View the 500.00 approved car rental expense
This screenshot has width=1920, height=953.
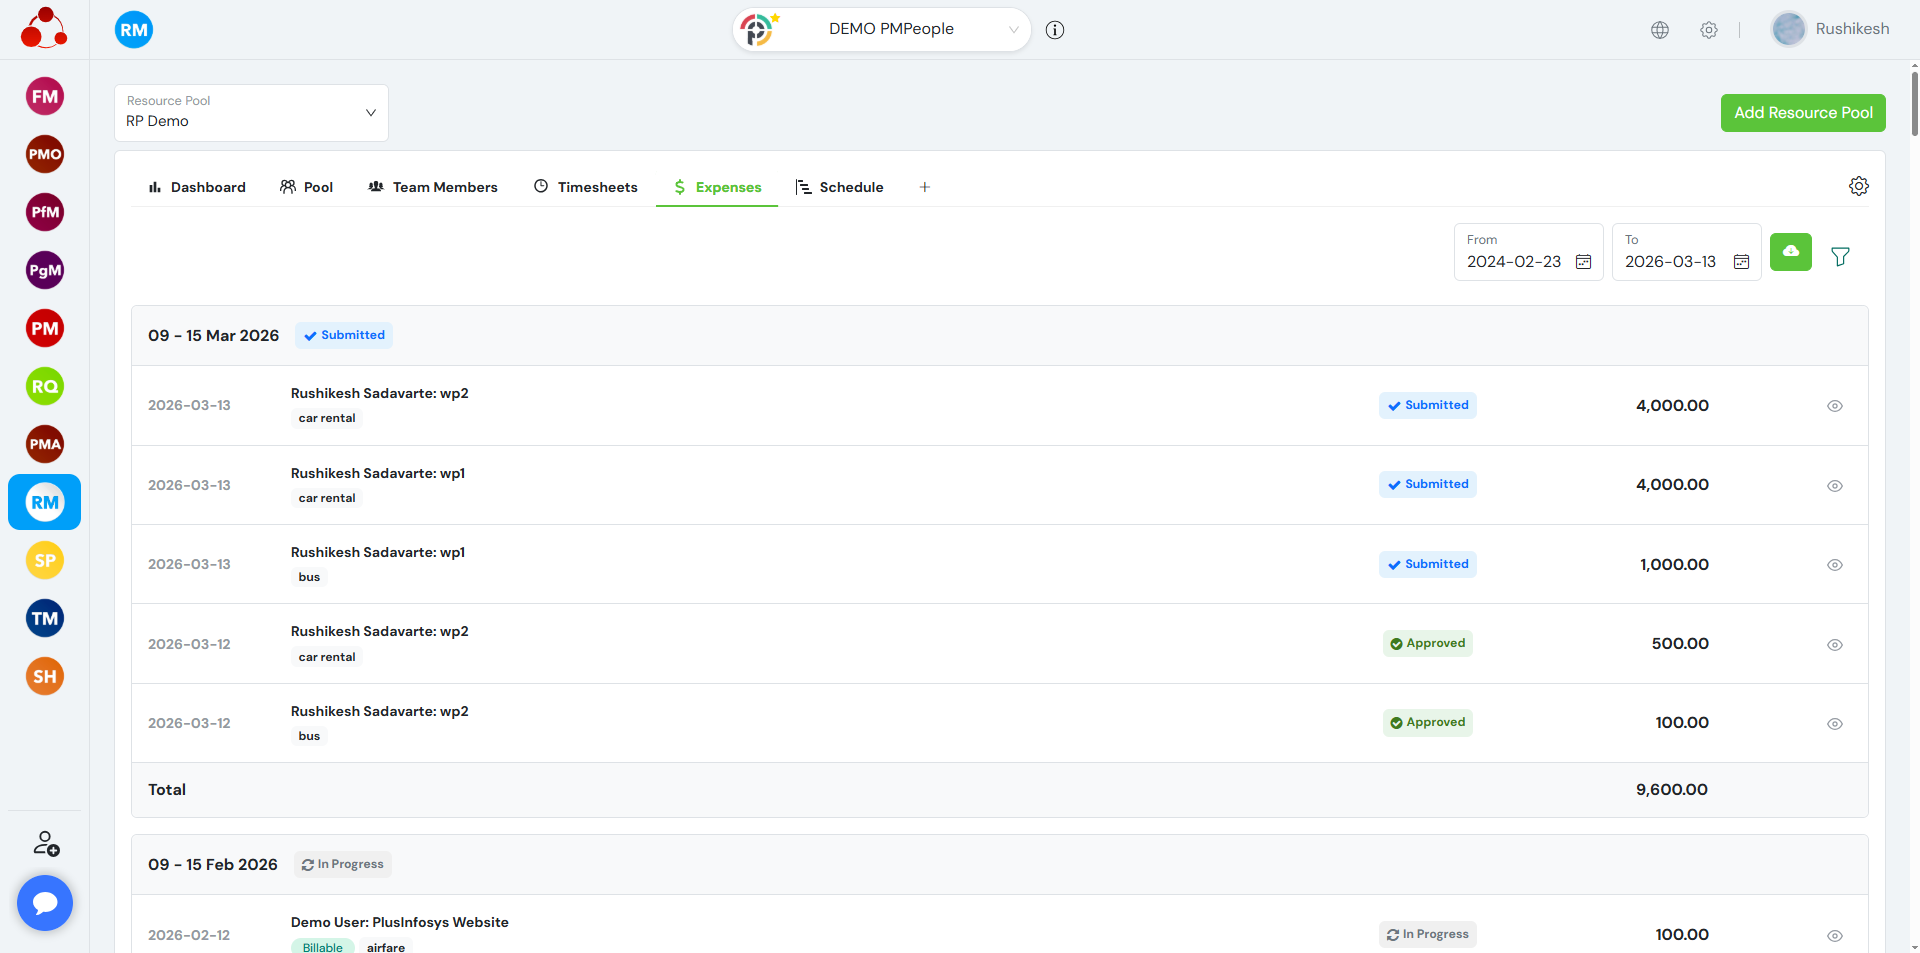tap(1834, 645)
